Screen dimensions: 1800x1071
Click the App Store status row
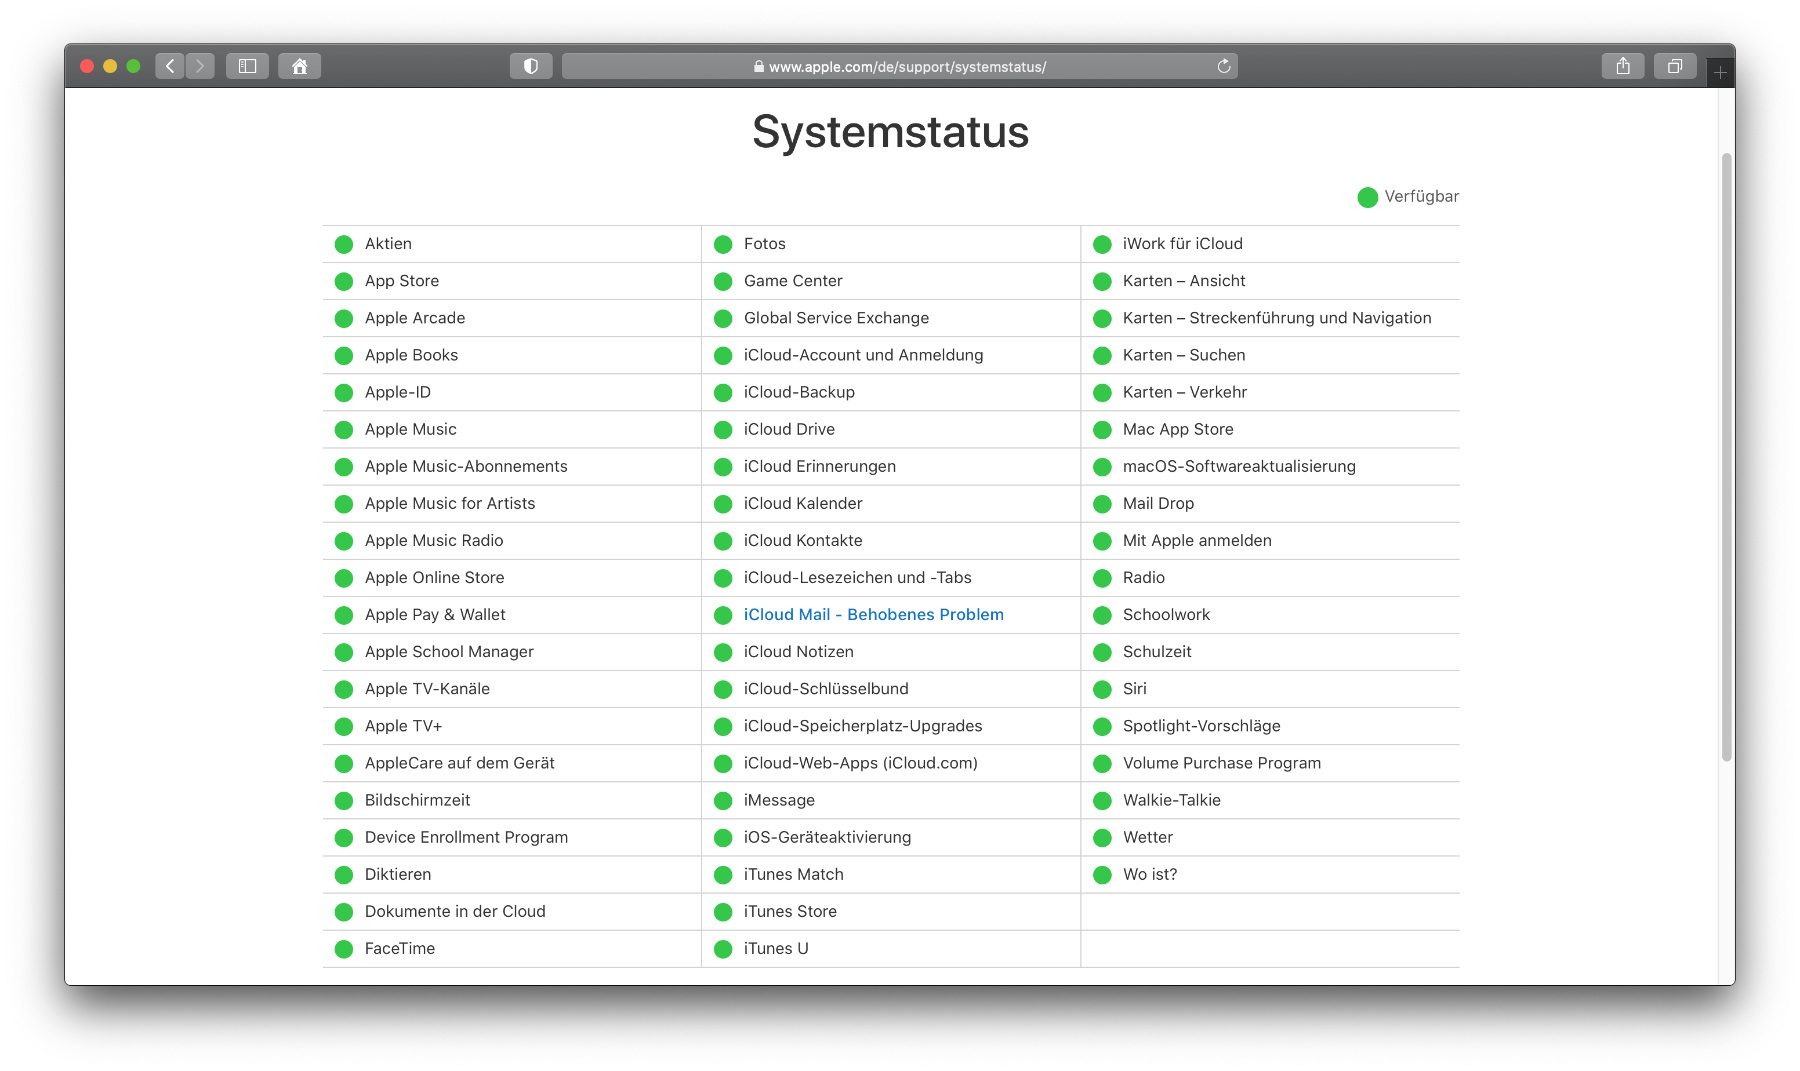point(401,281)
